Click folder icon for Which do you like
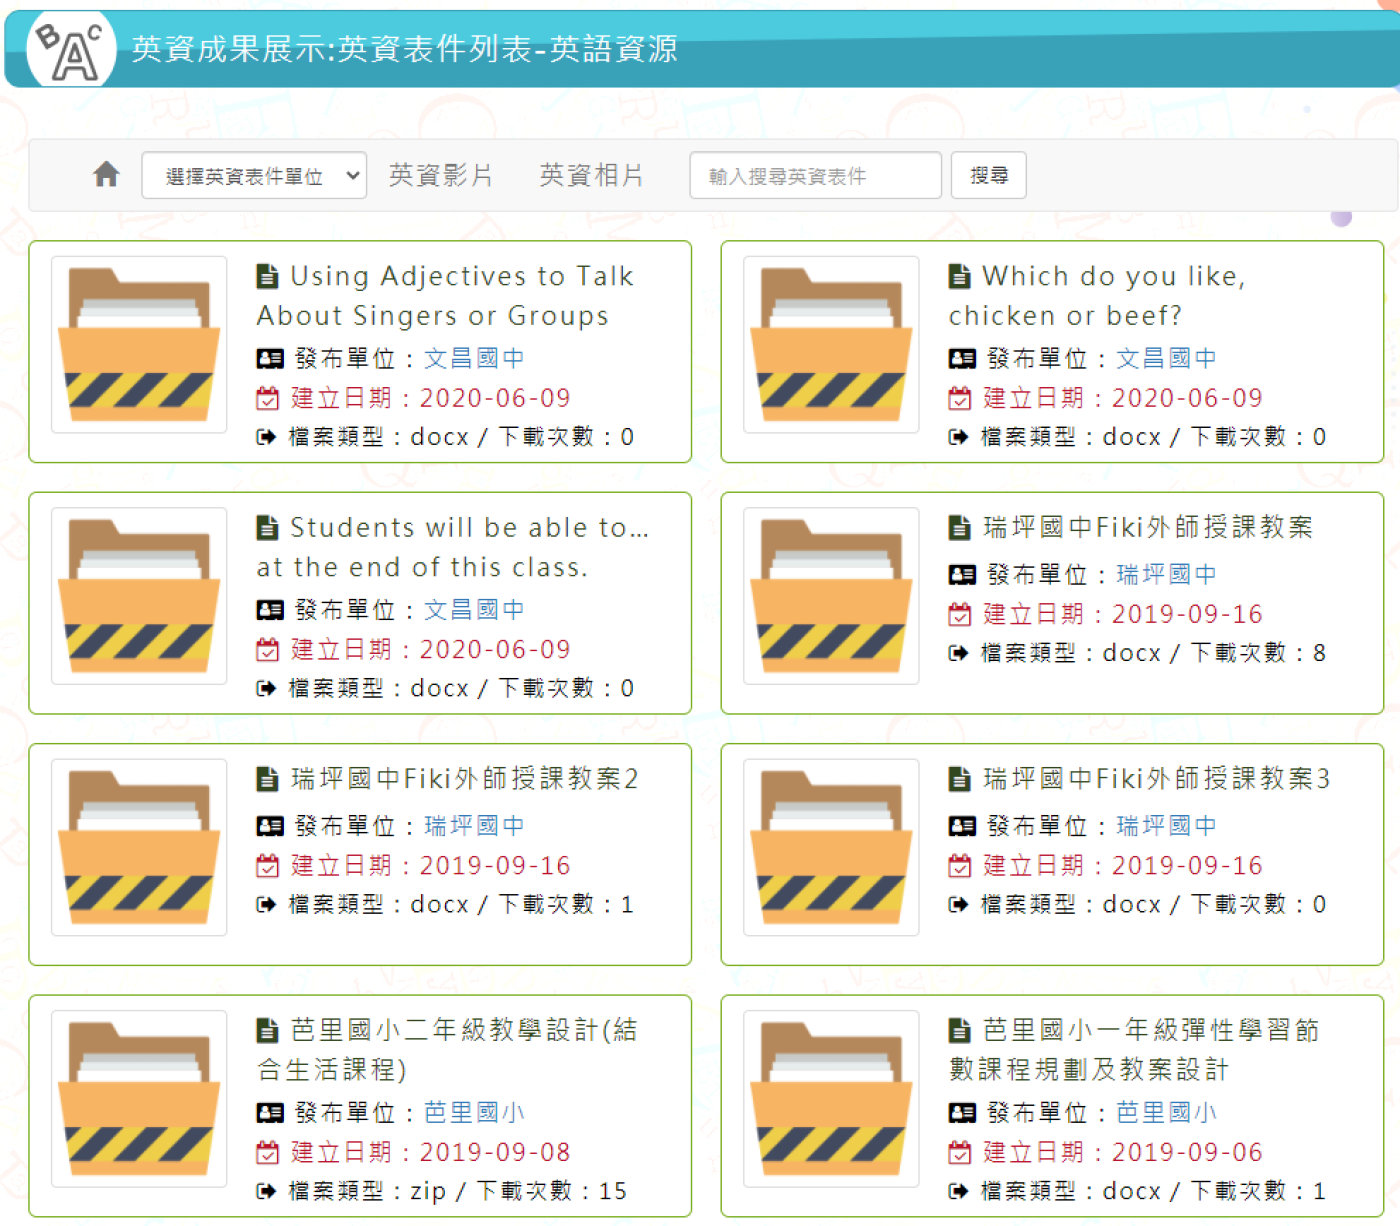Viewport: 1400px width, 1226px height. (x=831, y=345)
